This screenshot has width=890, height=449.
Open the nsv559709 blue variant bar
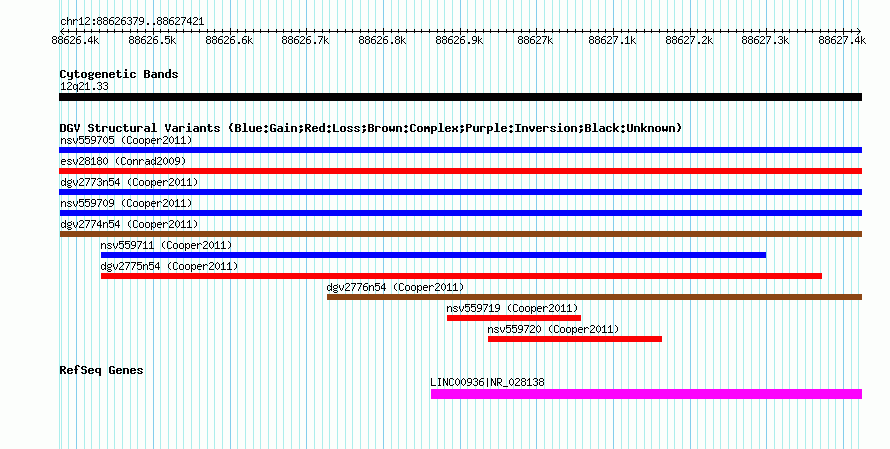(x=460, y=213)
